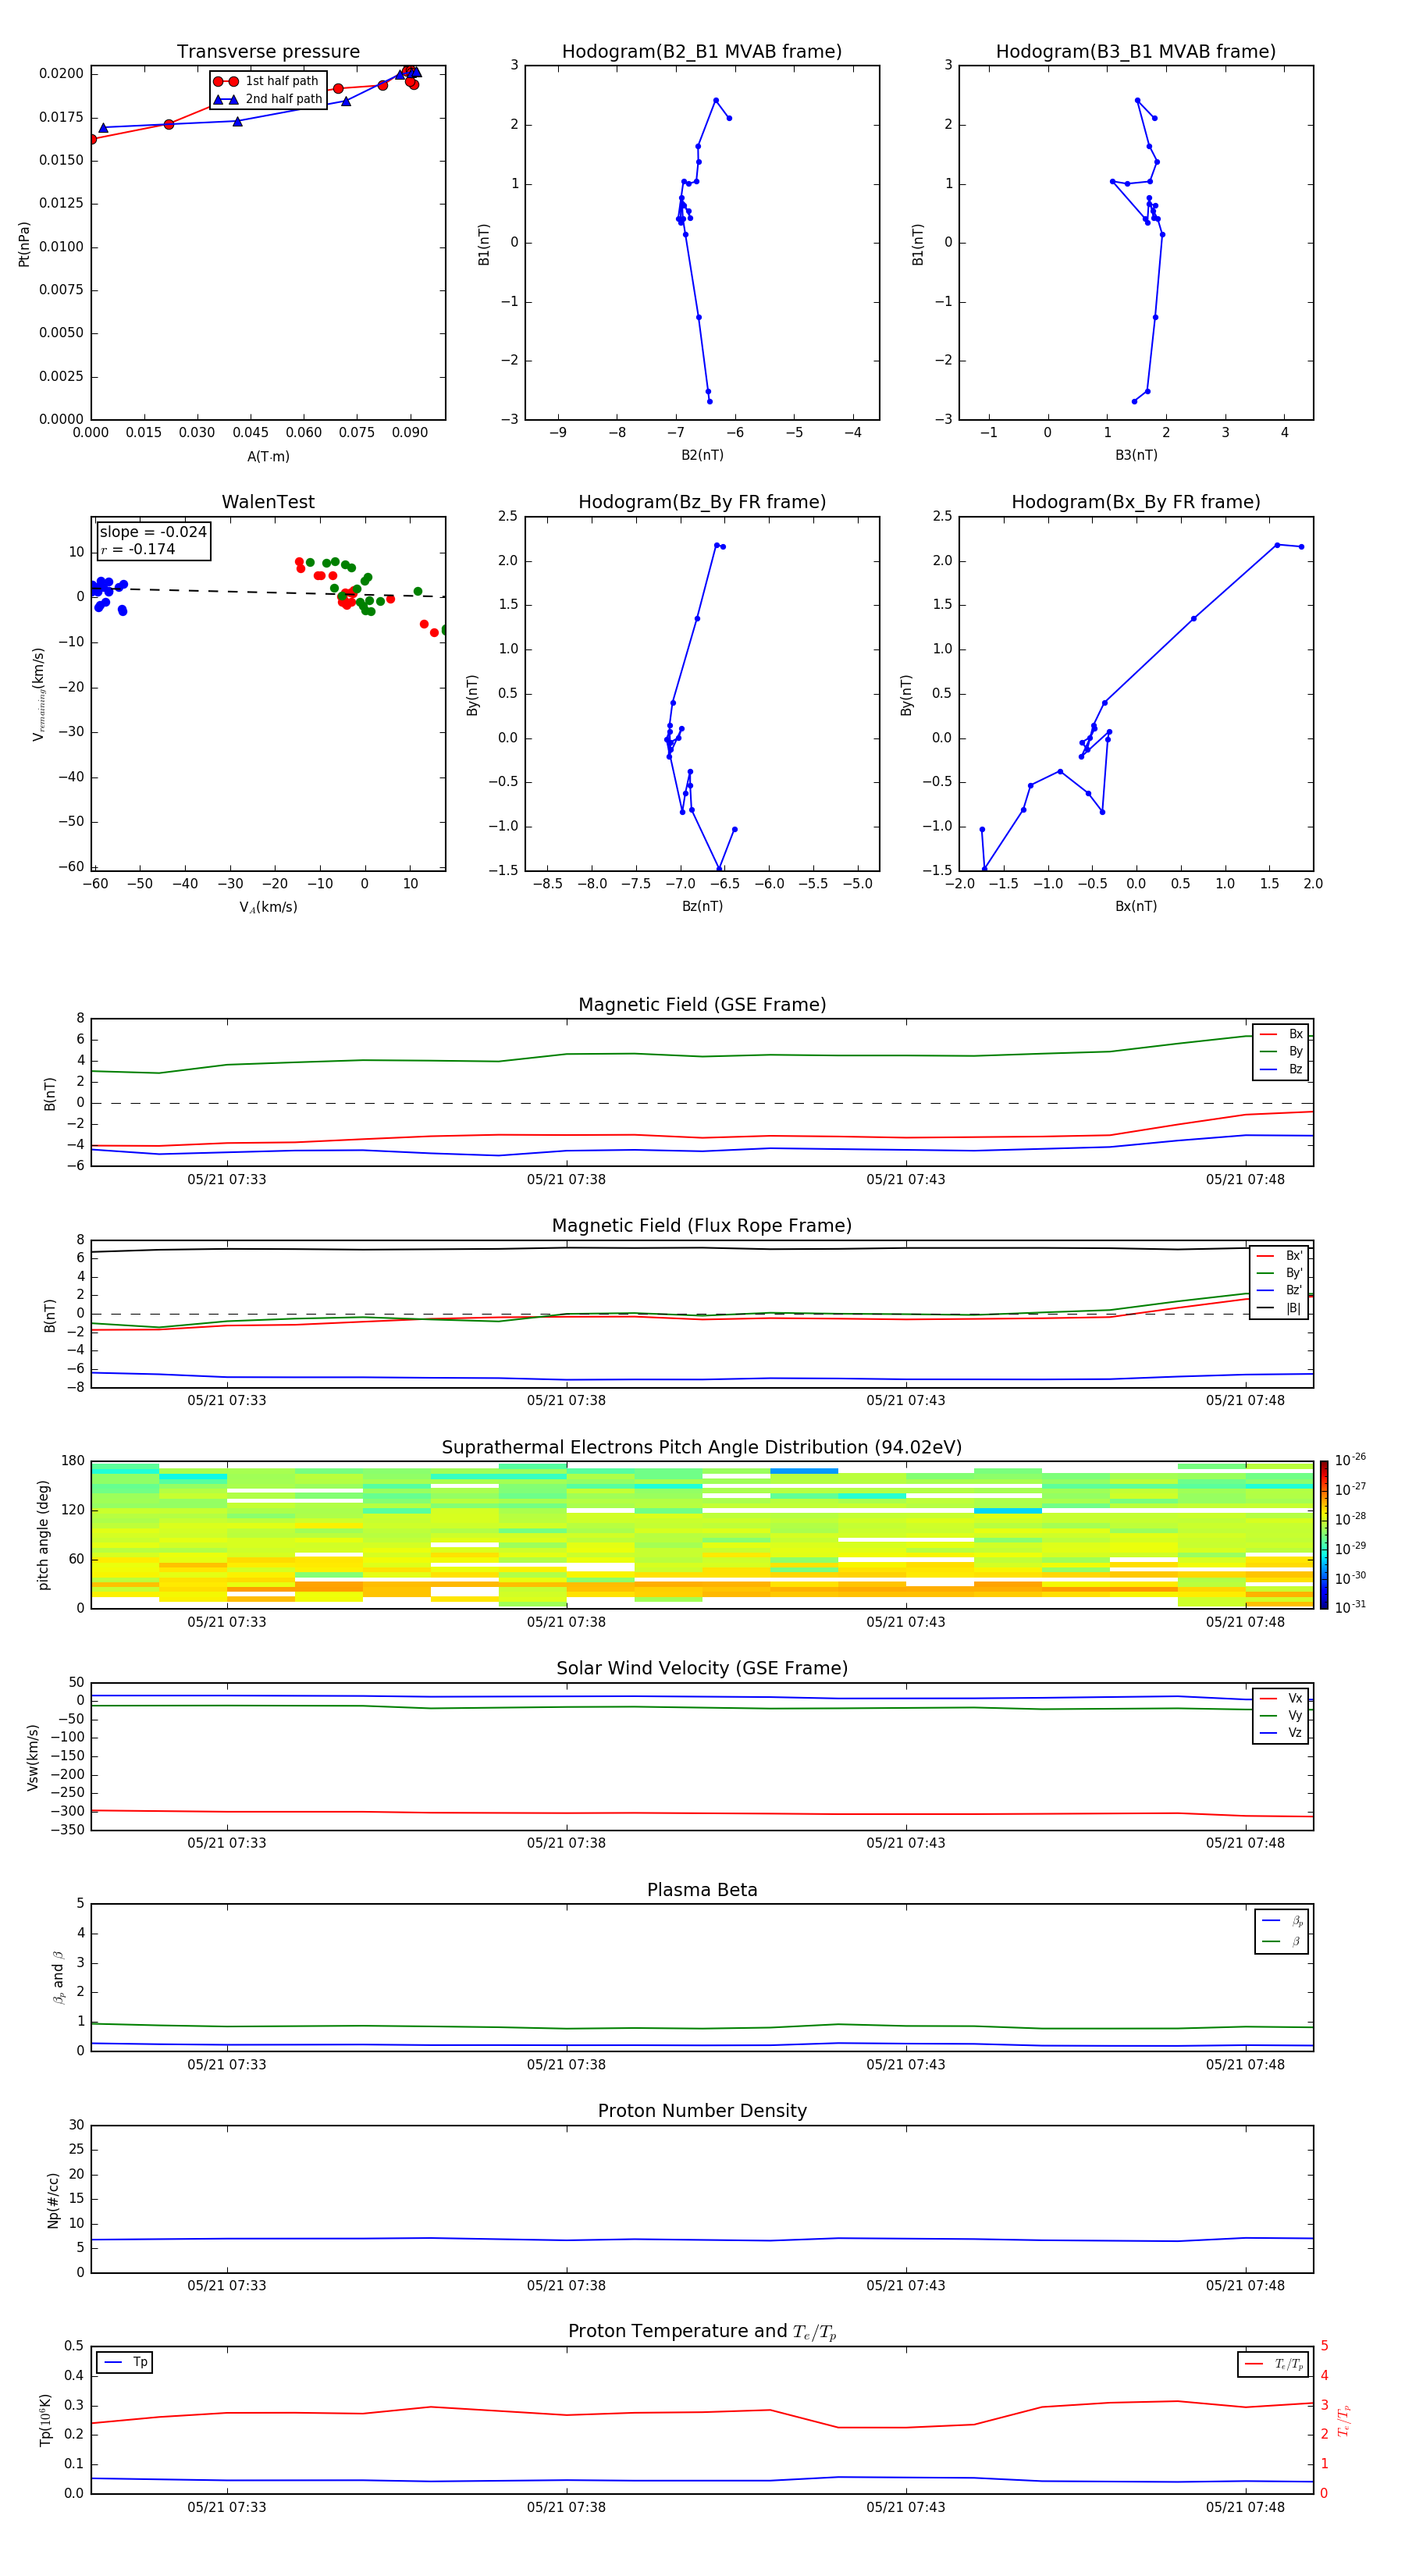Click the 'Proton Temperature and Te/Tp' title

click(702, 2331)
